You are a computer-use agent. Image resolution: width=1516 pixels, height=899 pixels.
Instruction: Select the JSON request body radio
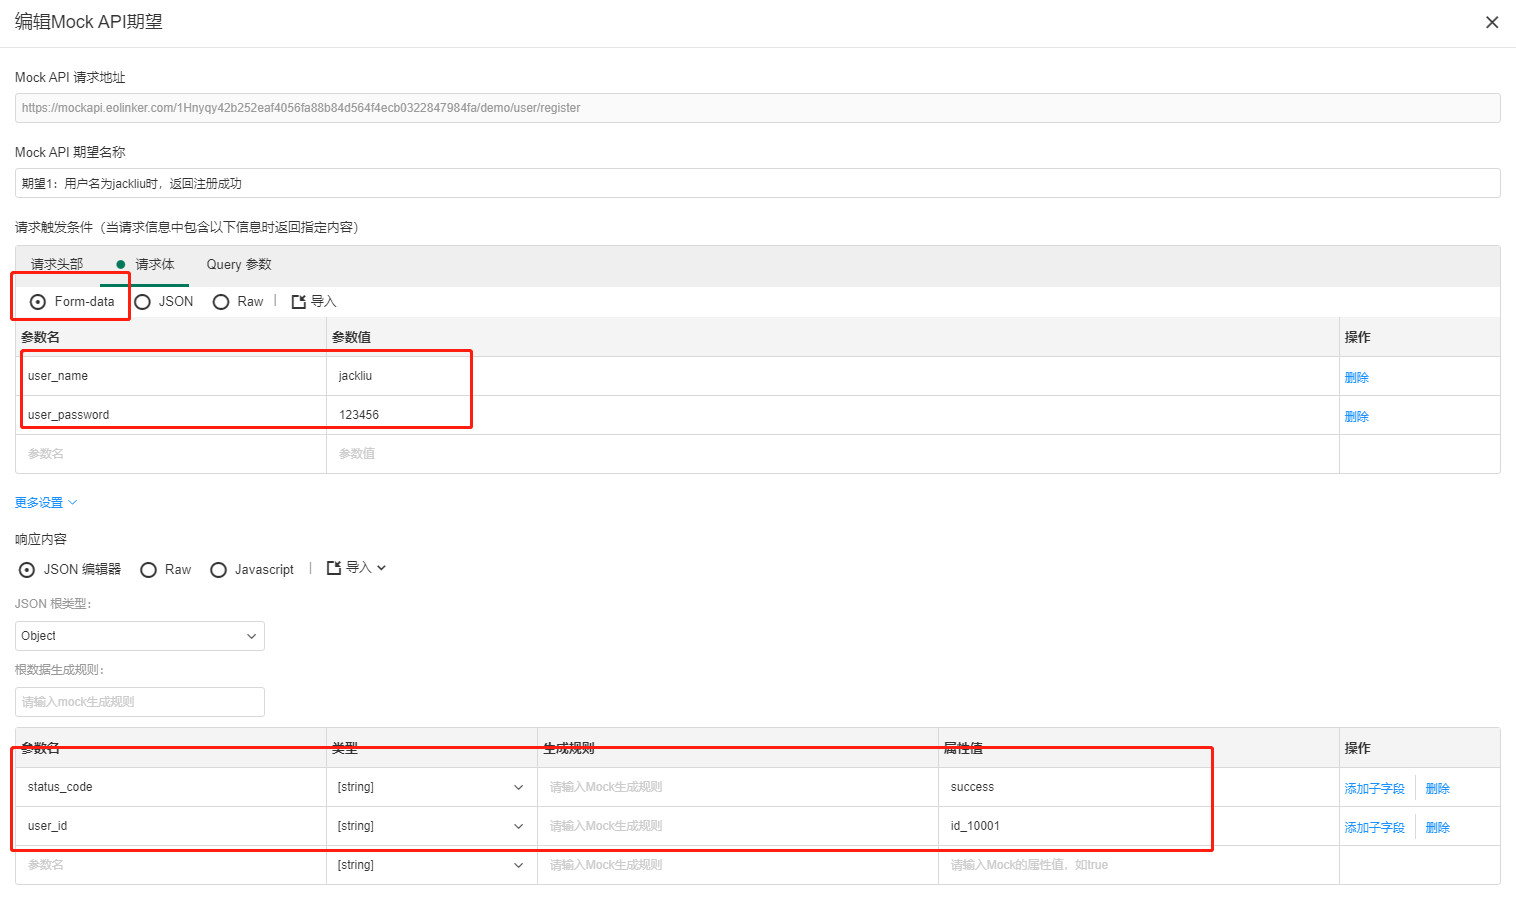tap(142, 301)
